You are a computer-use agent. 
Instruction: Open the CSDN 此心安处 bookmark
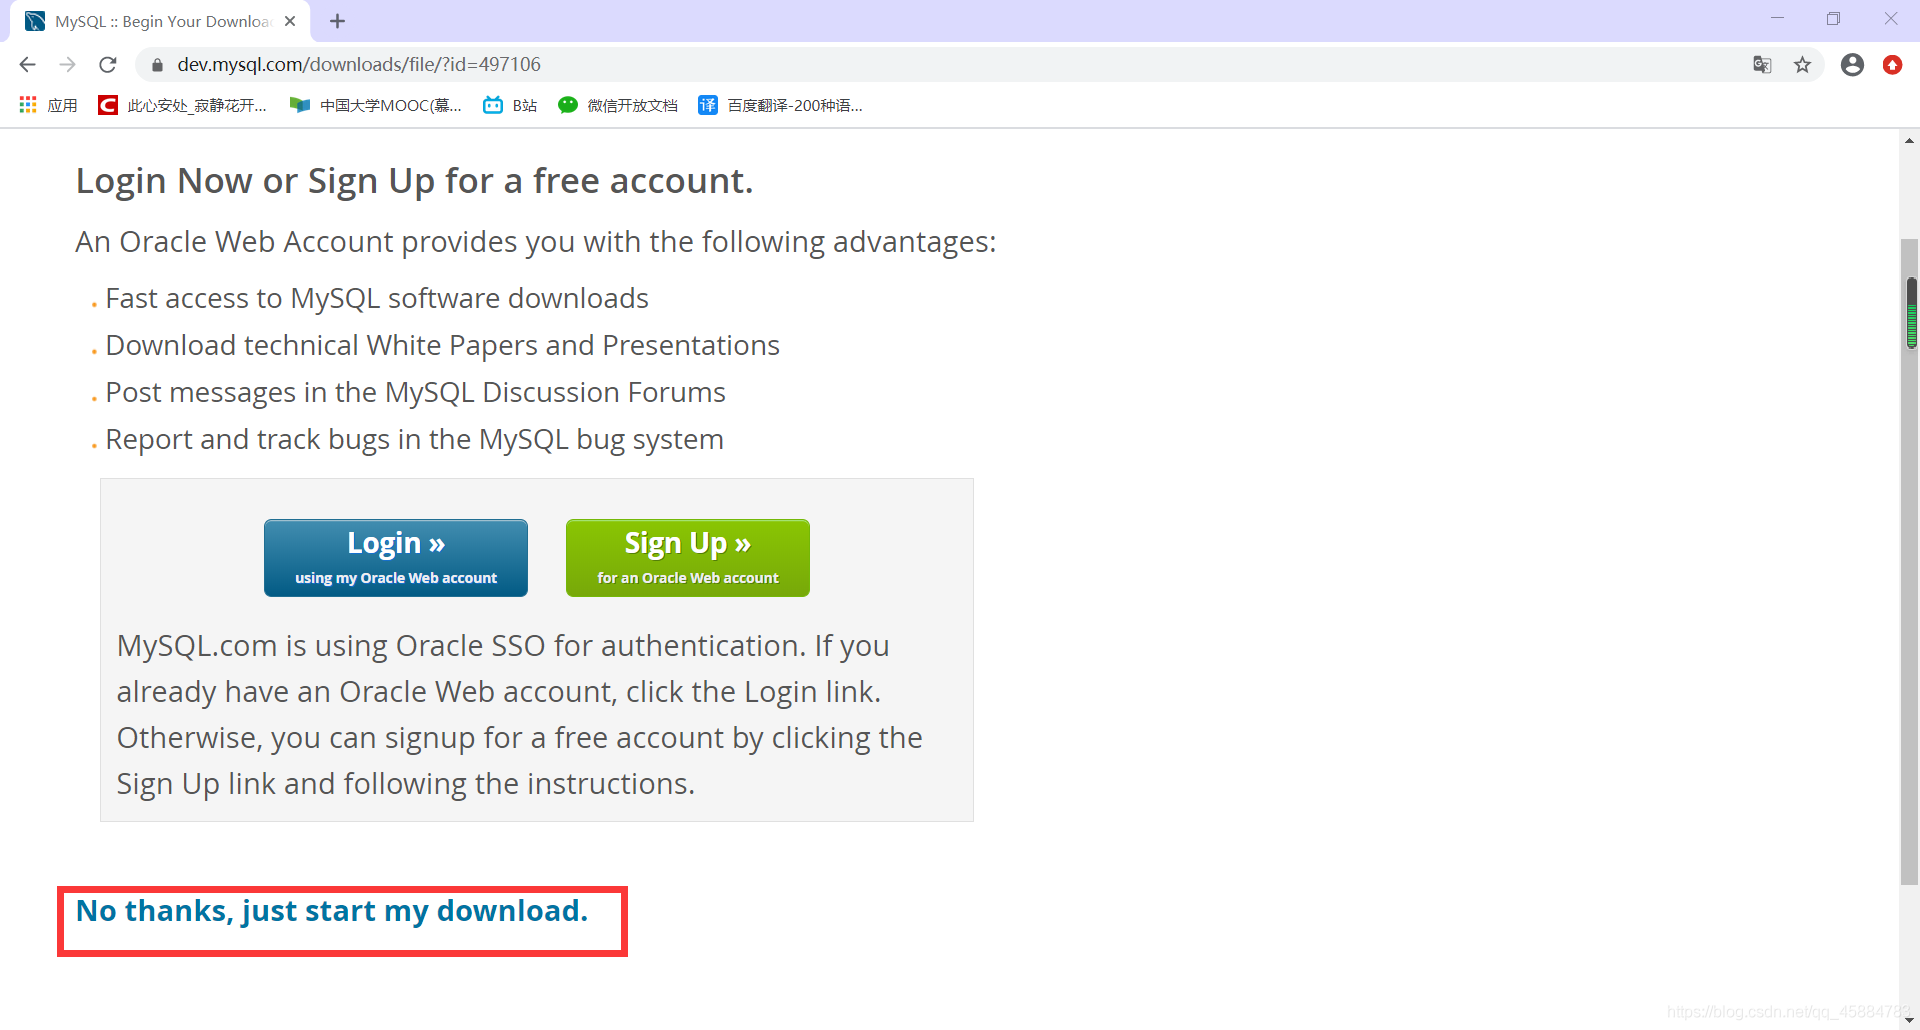(182, 105)
